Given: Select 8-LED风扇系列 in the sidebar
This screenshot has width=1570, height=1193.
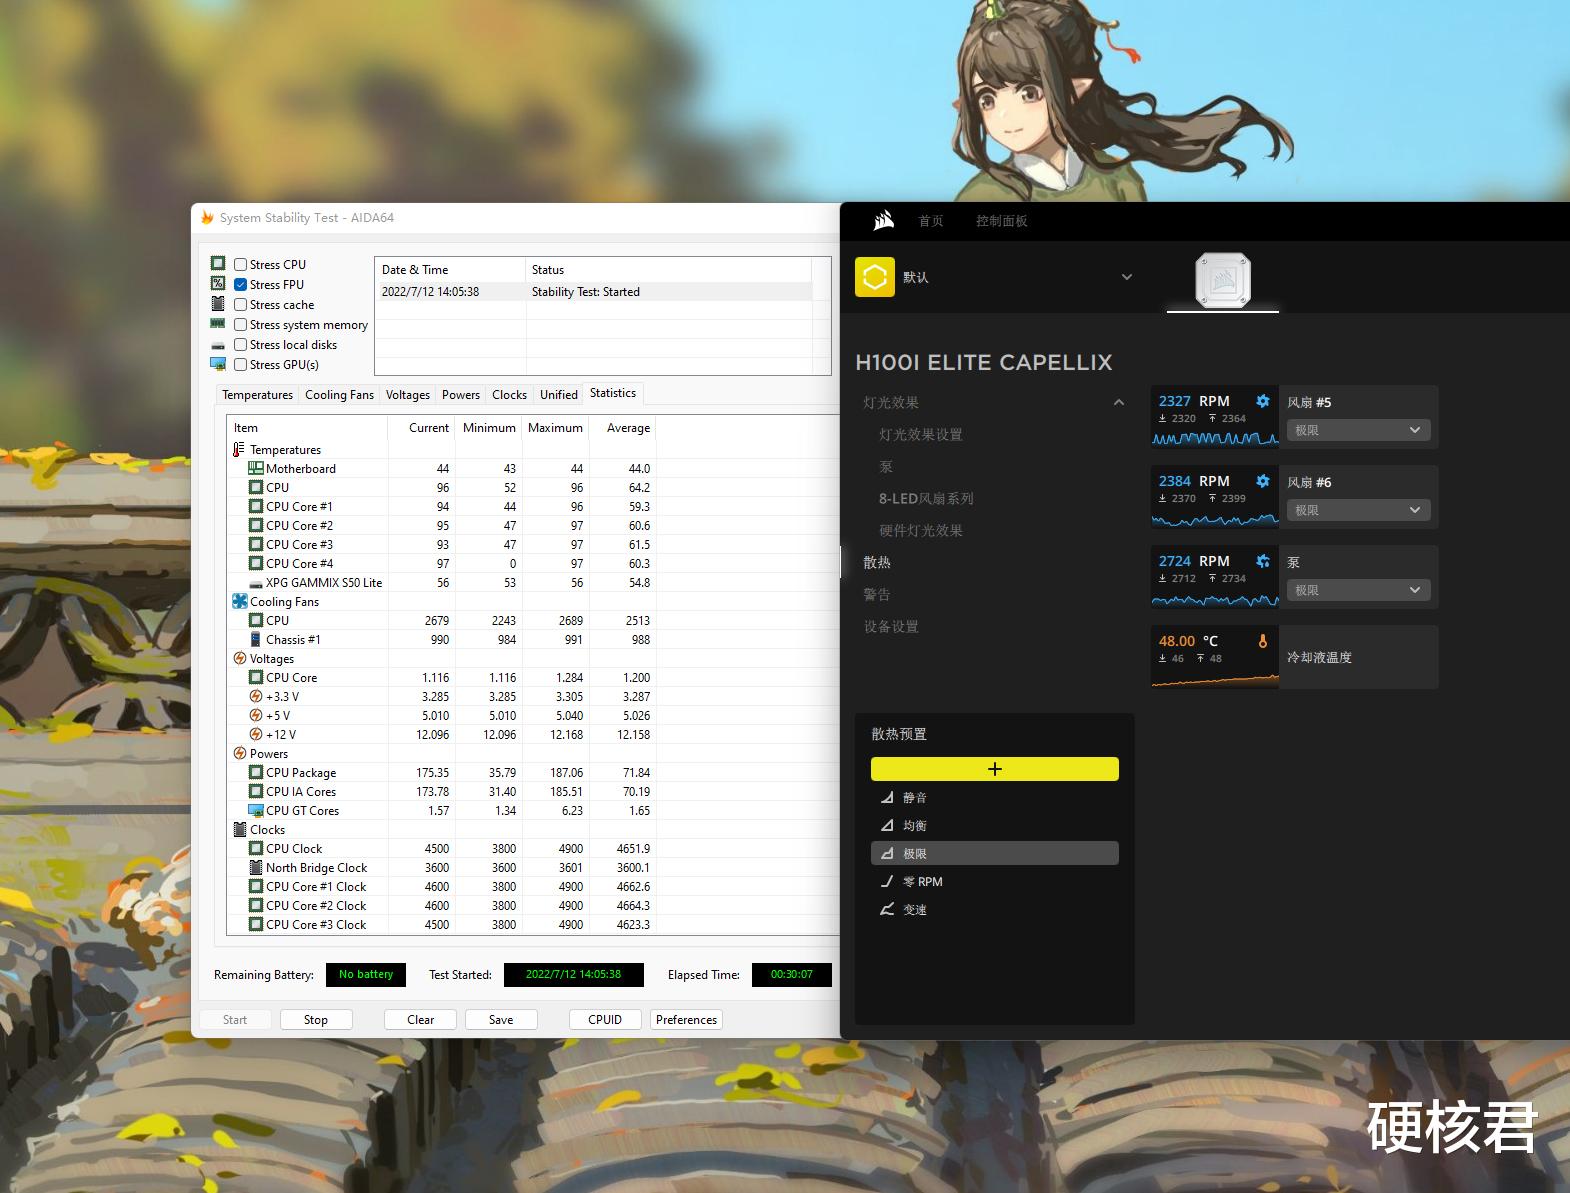Looking at the screenshot, I should [x=926, y=498].
